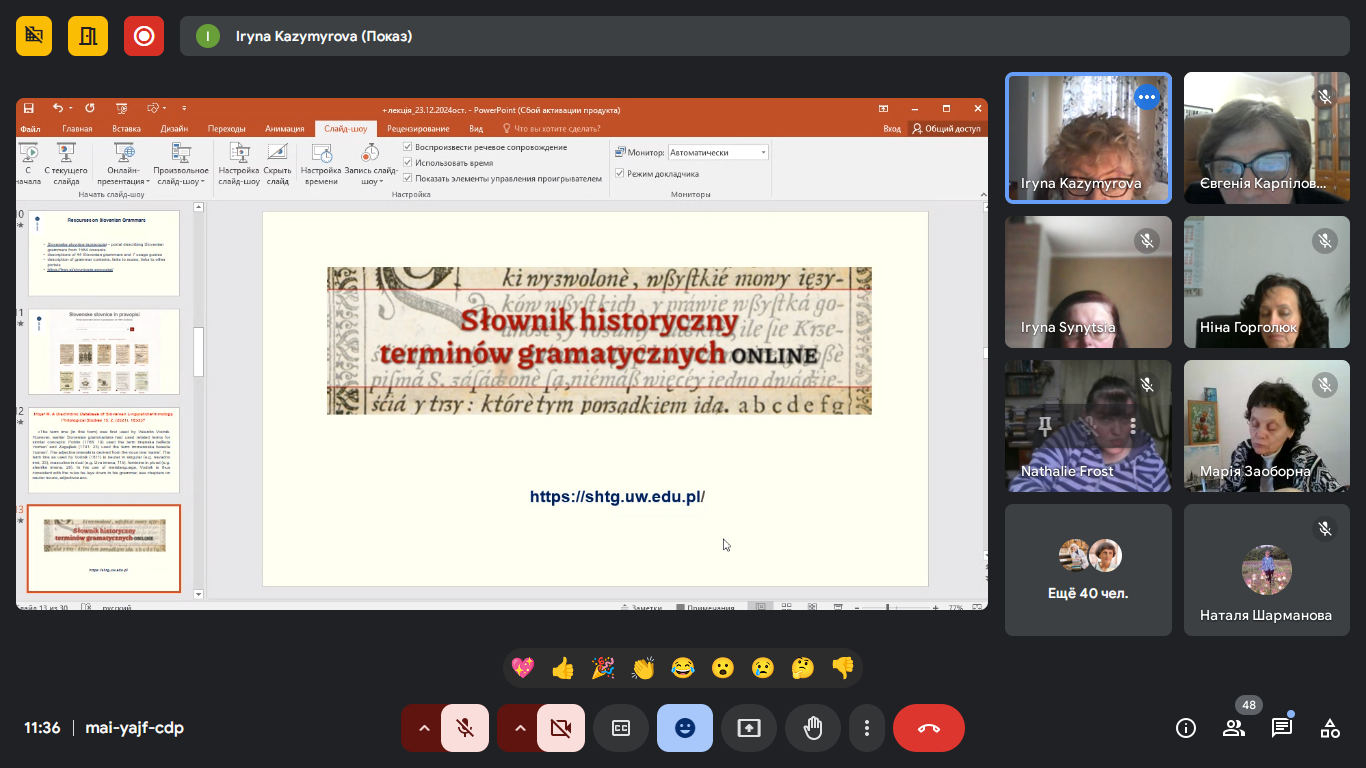Send the sparkling heart reaction
Screen dimensions: 1366x768
(x=523, y=668)
